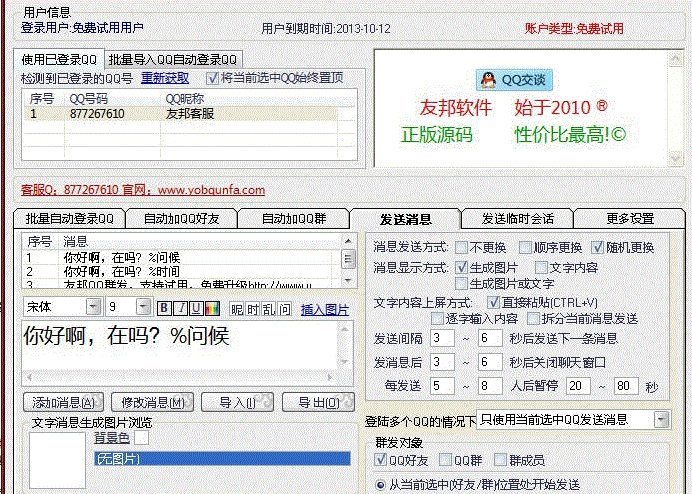Viewport: 692px width, 494px height.
Task: Select QQ row 877267610 友邦客服
Action: (x=180, y=114)
